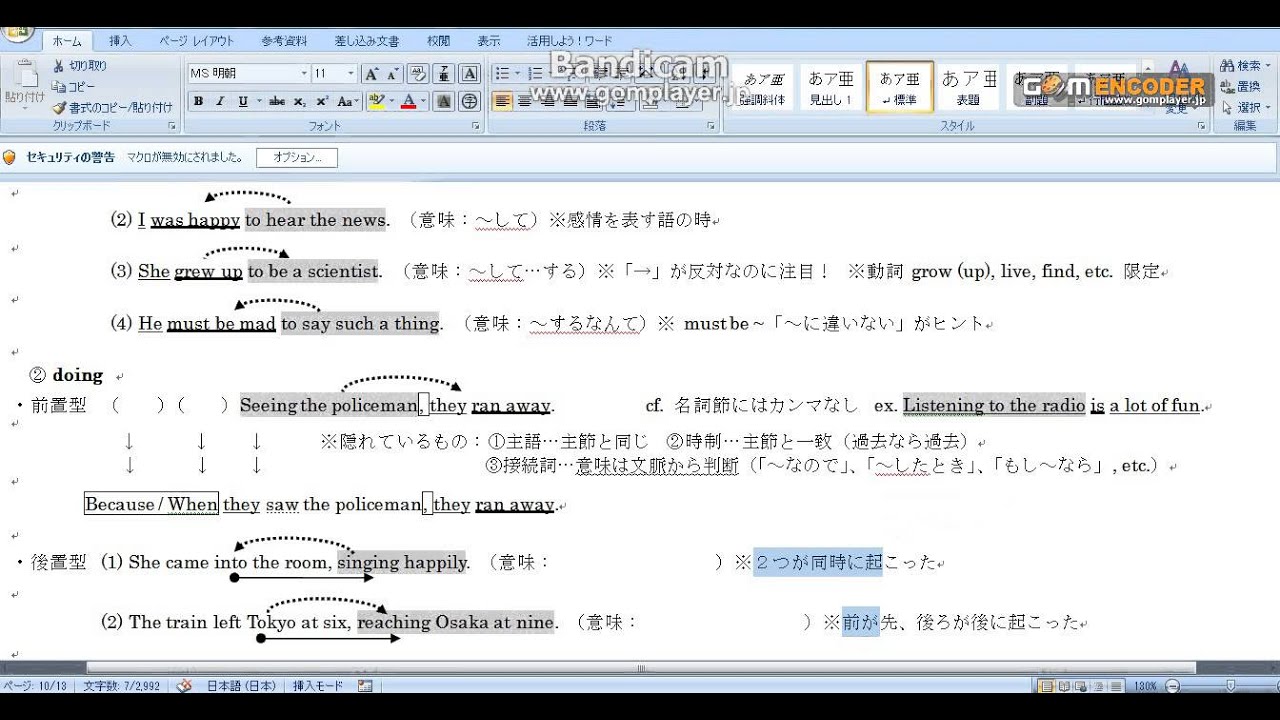Click the word count 文字数: 7/2,992
Screen dimensions: 1280x720
[x=121, y=686]
